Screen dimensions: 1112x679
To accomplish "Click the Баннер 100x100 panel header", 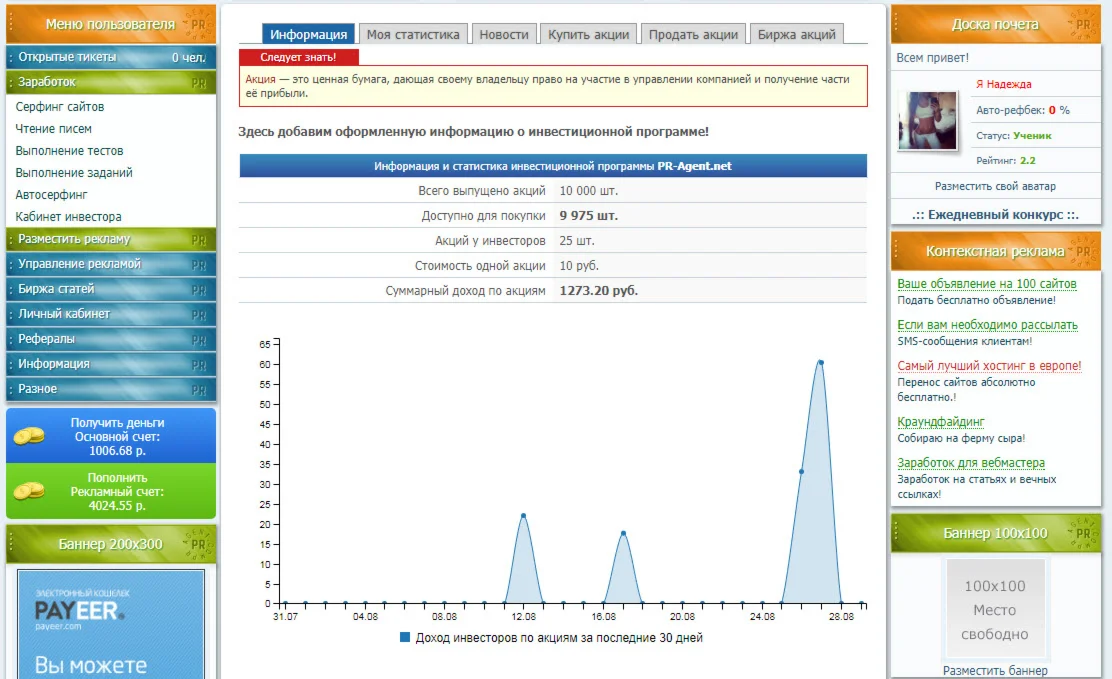I will click(x=995, y=534).
